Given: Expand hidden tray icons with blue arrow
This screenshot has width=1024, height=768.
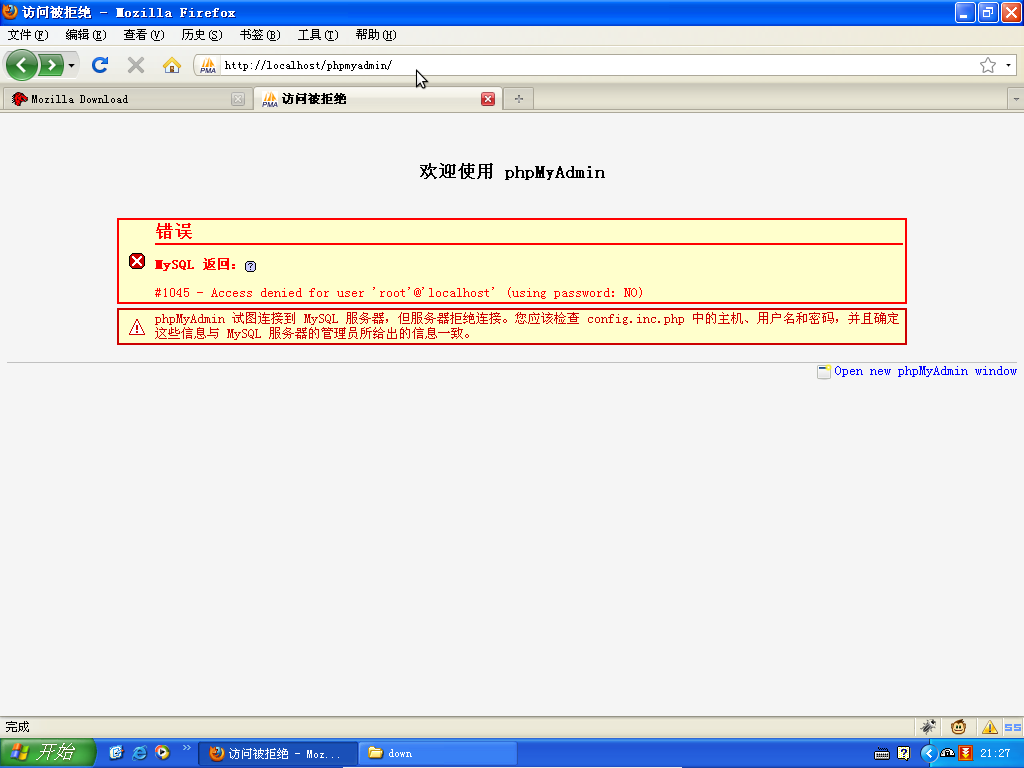Looking at the screenshot, I should (x=928, y=754).
